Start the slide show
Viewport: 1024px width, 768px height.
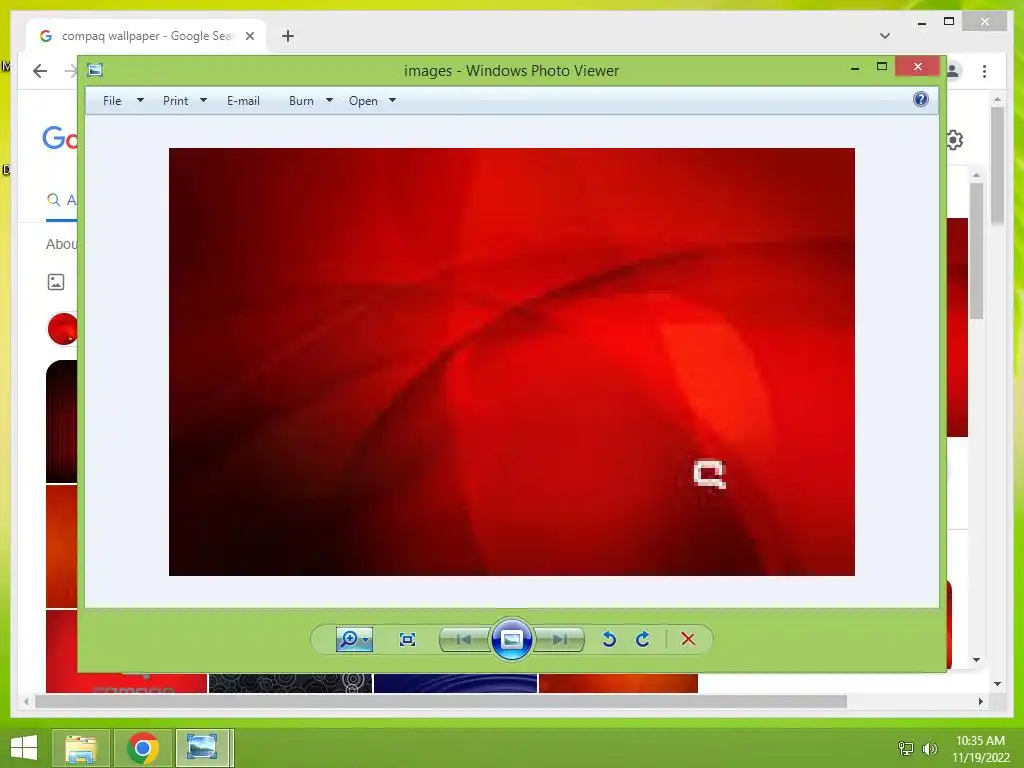click(511, 639)
